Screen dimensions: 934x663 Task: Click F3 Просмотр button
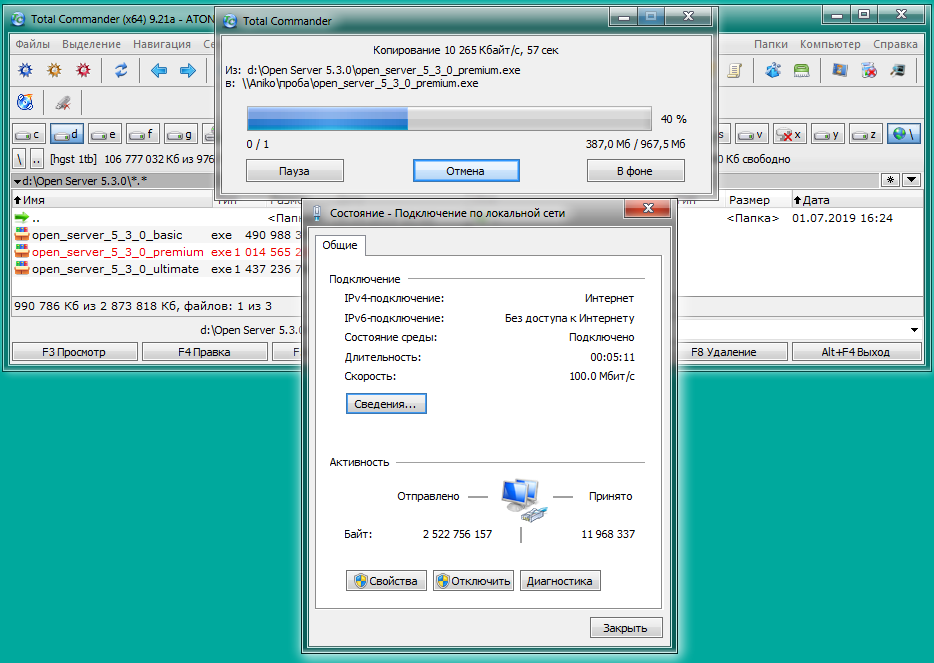(x=74, y=352)
